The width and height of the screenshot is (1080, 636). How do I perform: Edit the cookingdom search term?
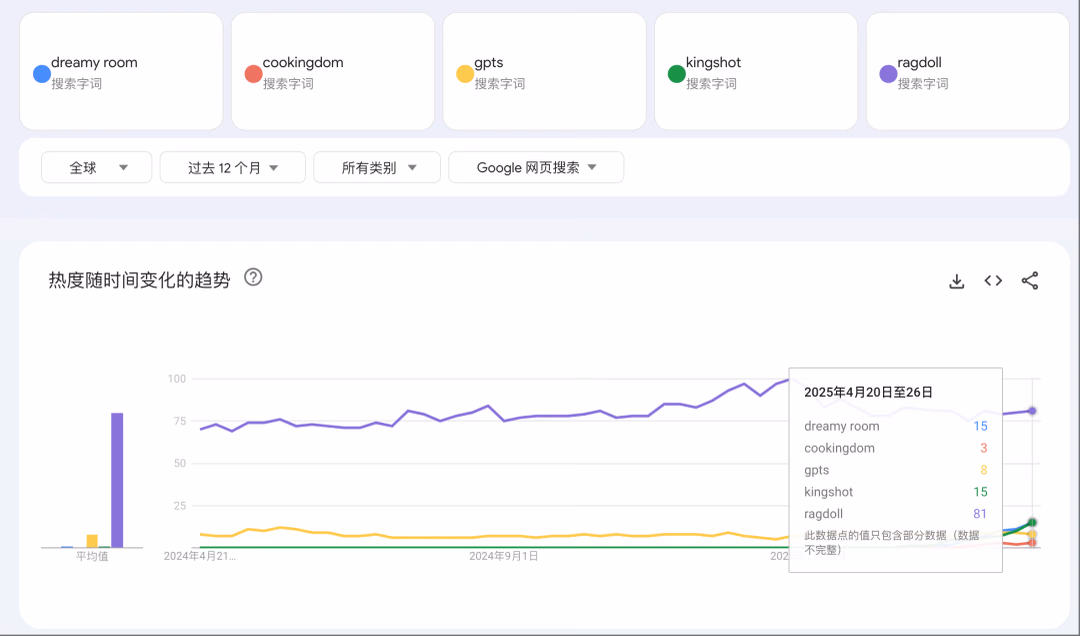click(x=303, y=63)
